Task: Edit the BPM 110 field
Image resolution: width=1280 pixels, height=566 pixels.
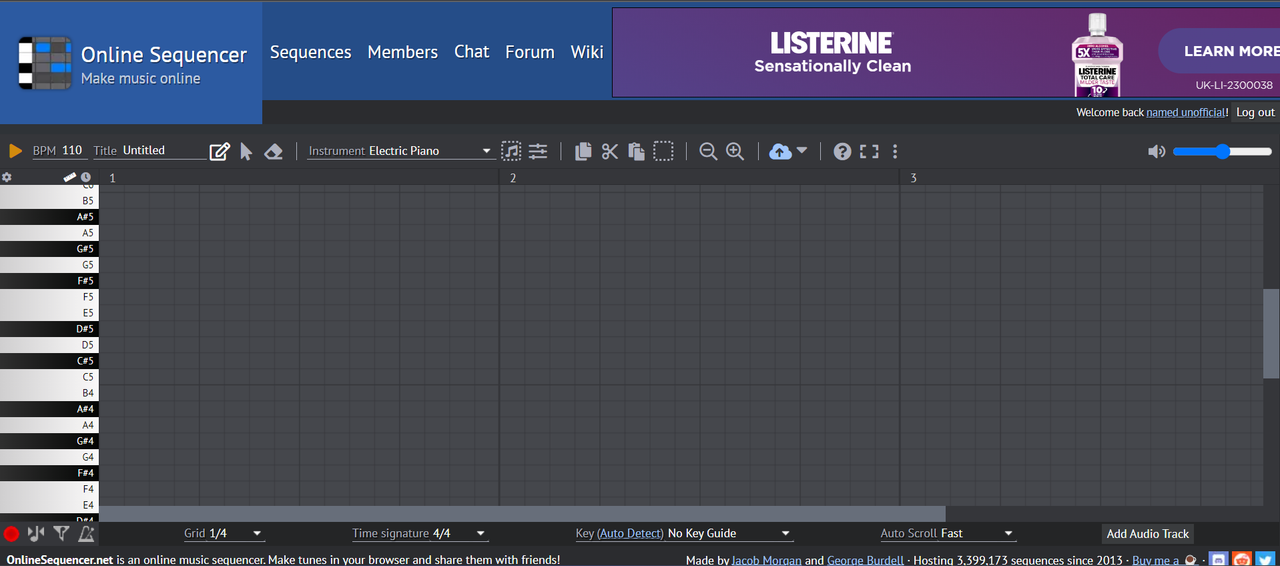Action: (x=58, y=151)
